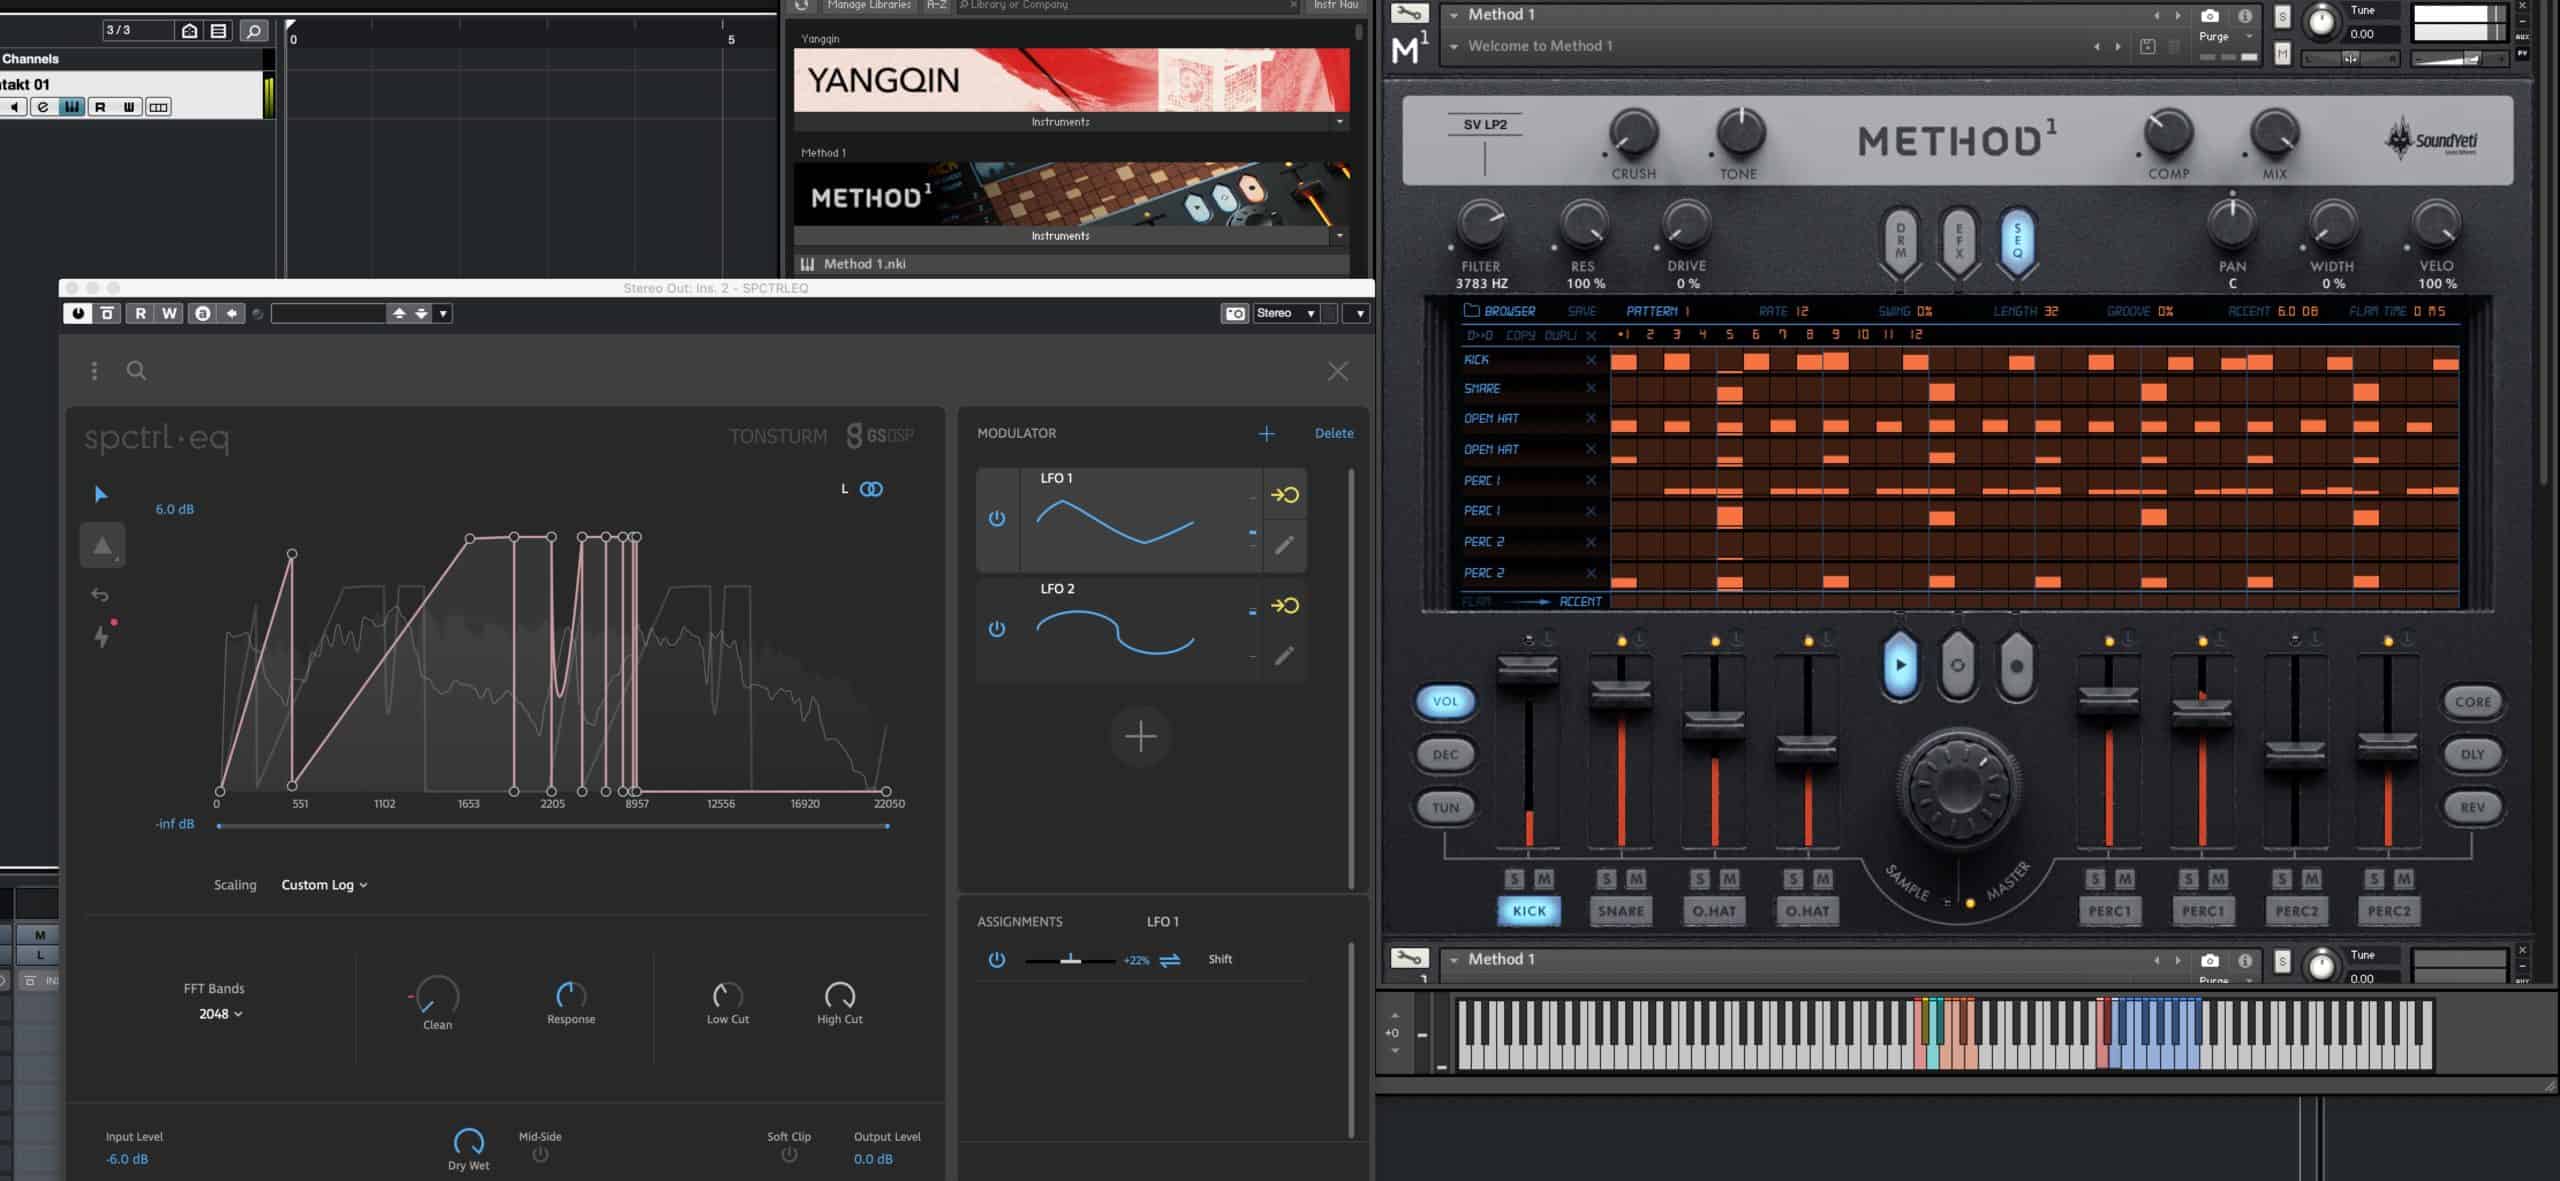Select the DLY effects button

[2472, 755]
